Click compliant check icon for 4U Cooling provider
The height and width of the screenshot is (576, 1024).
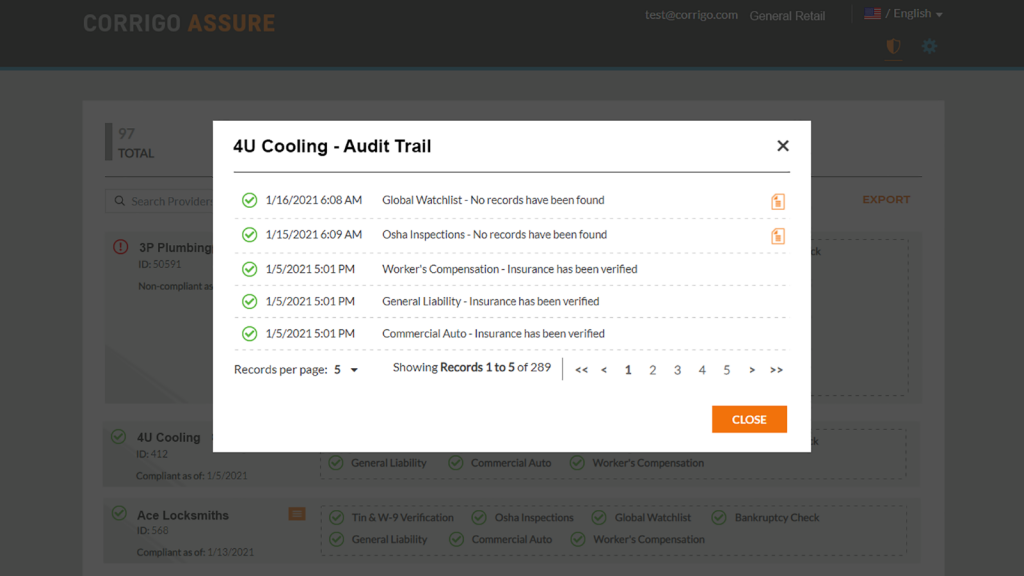(118, 436)
